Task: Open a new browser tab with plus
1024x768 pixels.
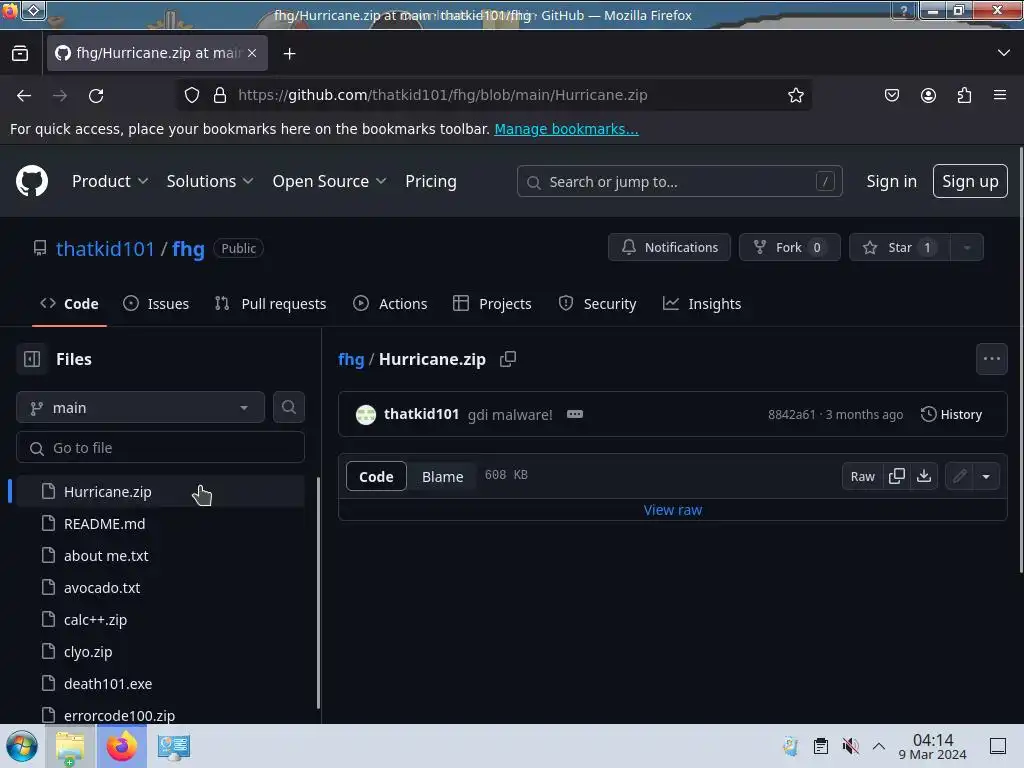Action: (289, 54)
